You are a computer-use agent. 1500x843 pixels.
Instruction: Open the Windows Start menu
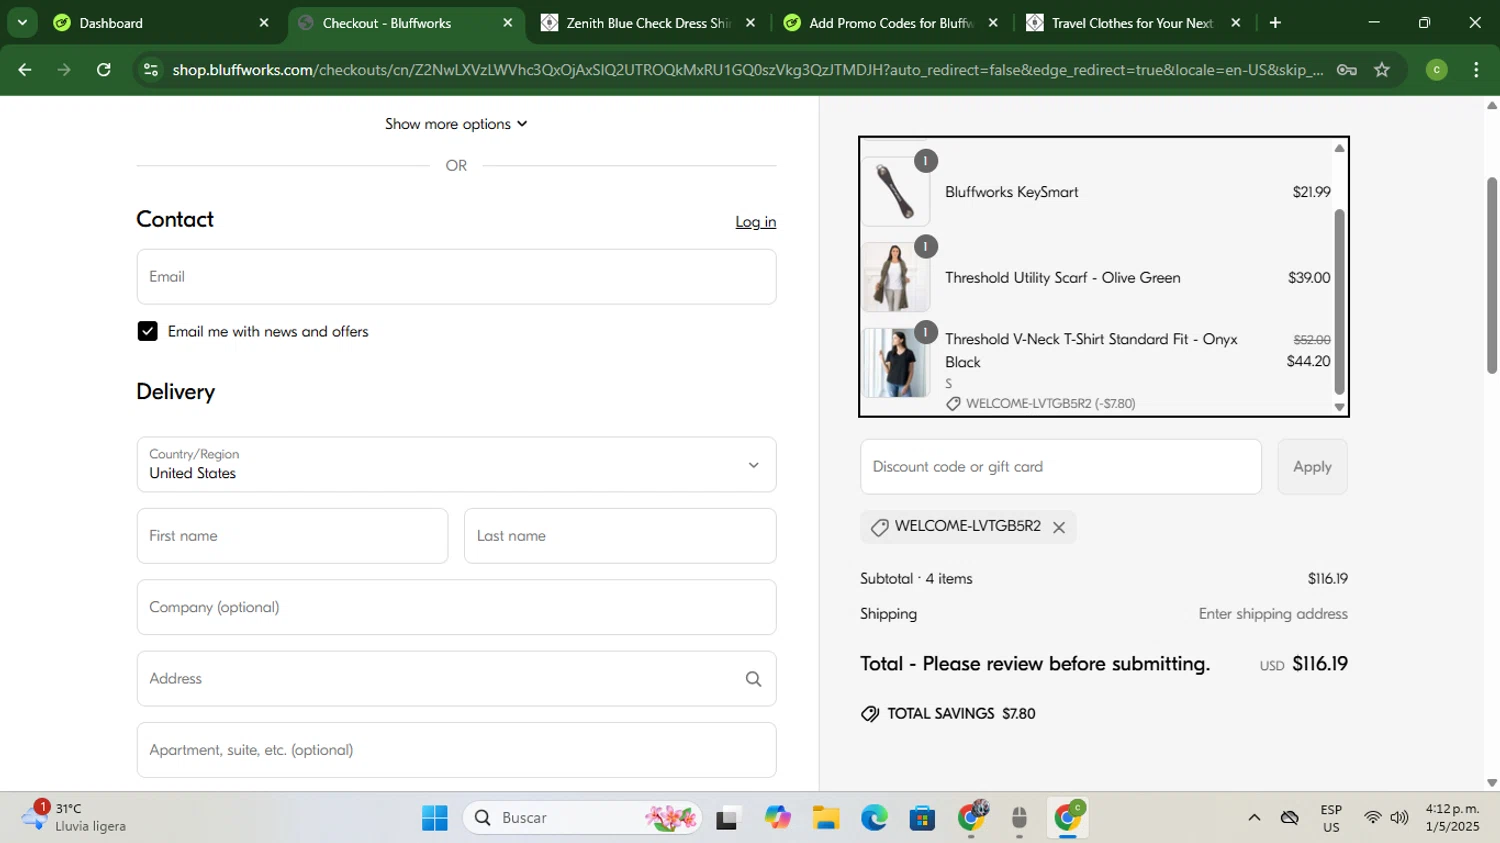tap(435, 818)
